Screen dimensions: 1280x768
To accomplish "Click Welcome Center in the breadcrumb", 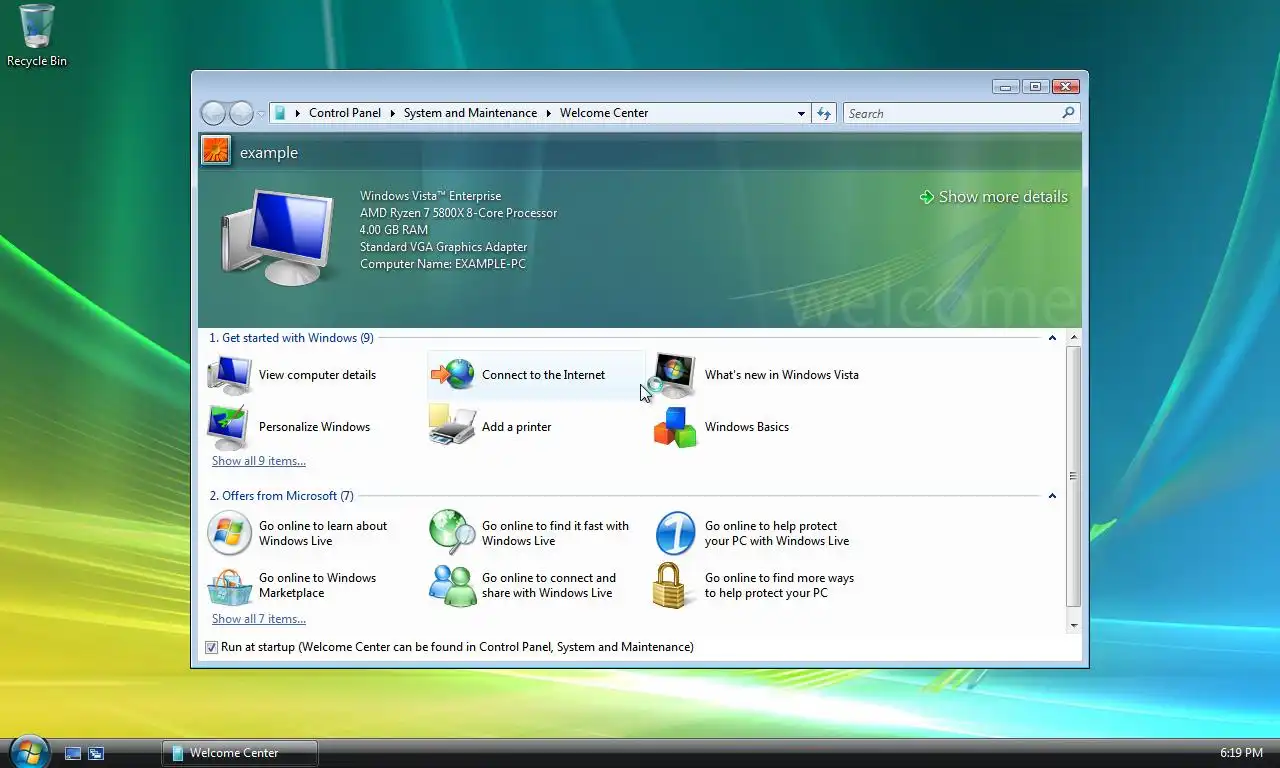I will 604,113.
